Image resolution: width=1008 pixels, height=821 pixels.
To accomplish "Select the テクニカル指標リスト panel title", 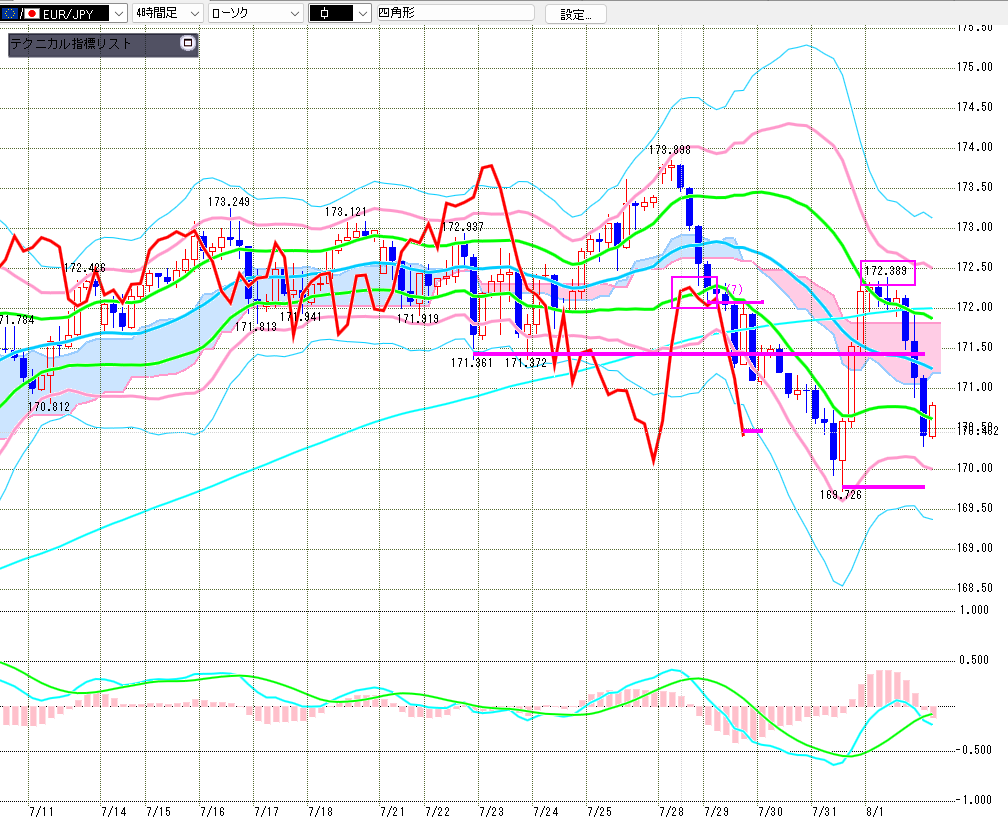I will tap(71, 44).
